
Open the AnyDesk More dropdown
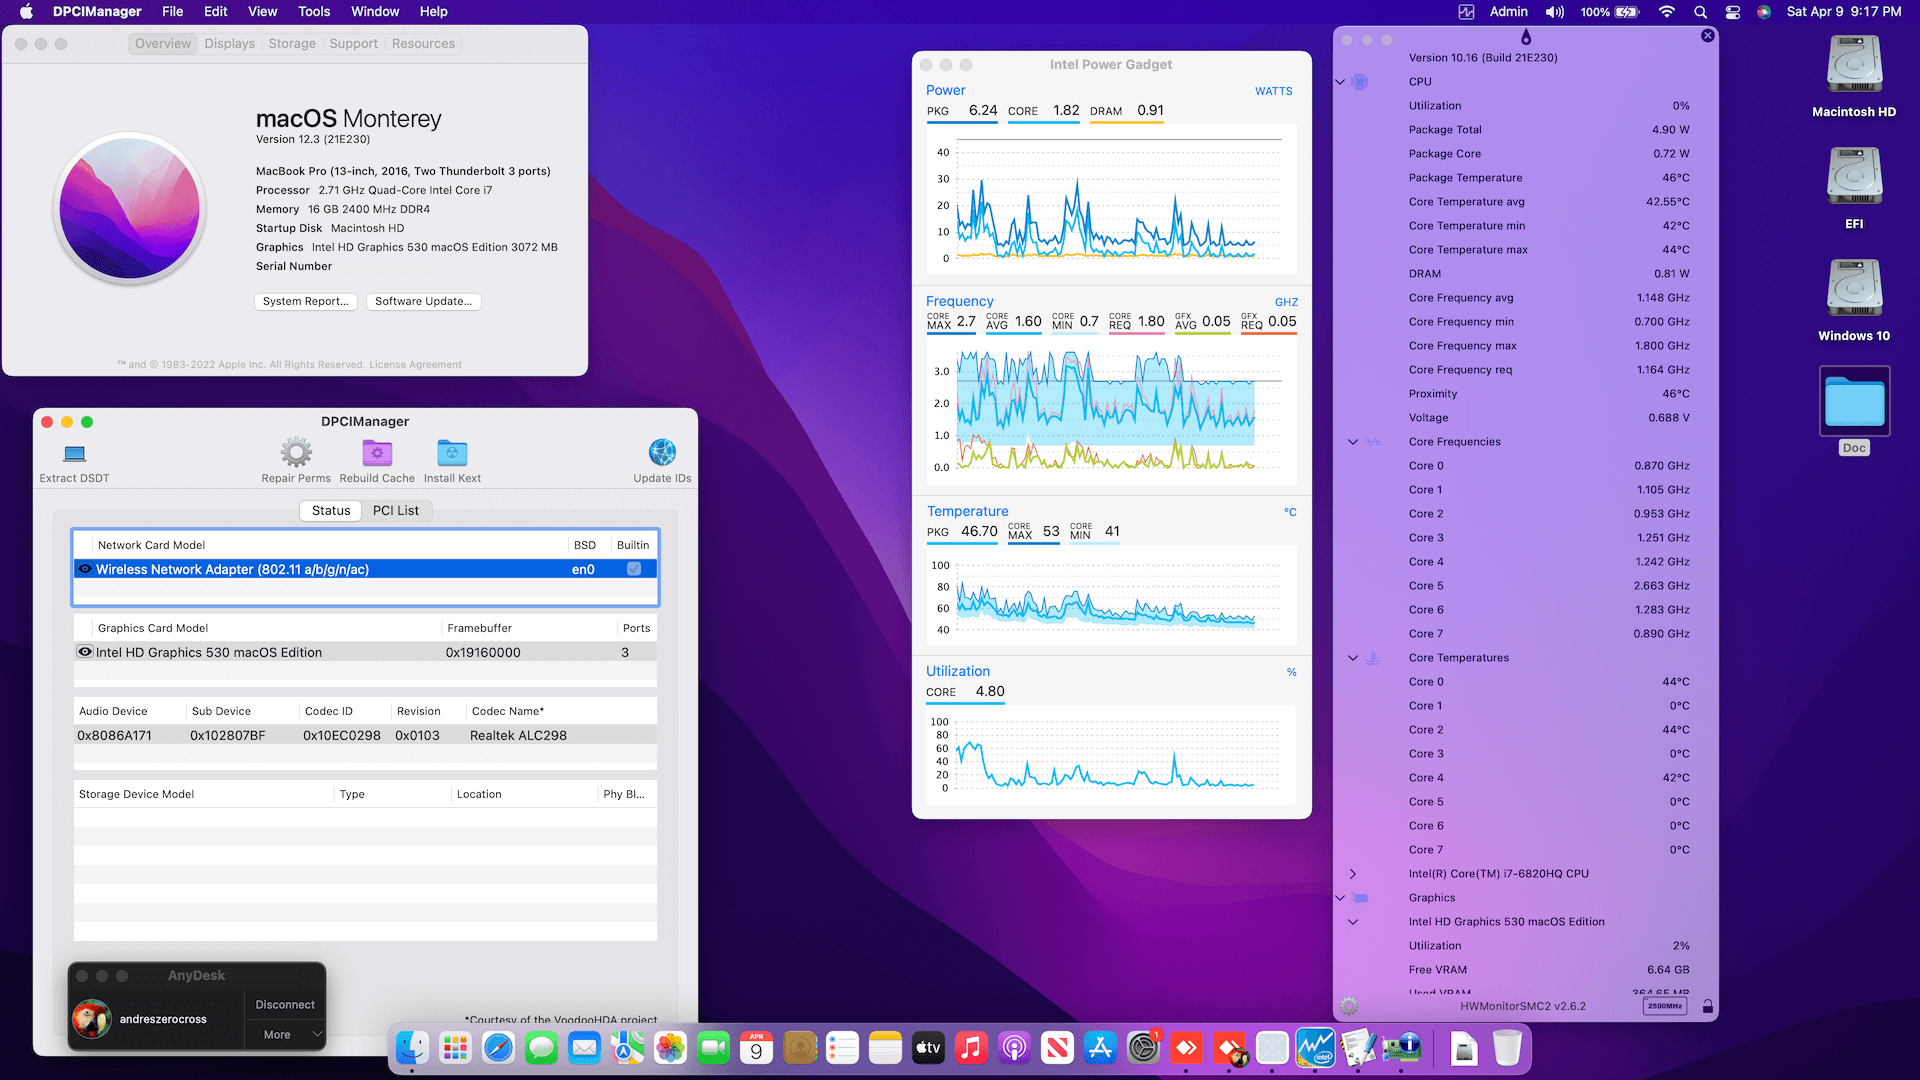click(285, 1035)
